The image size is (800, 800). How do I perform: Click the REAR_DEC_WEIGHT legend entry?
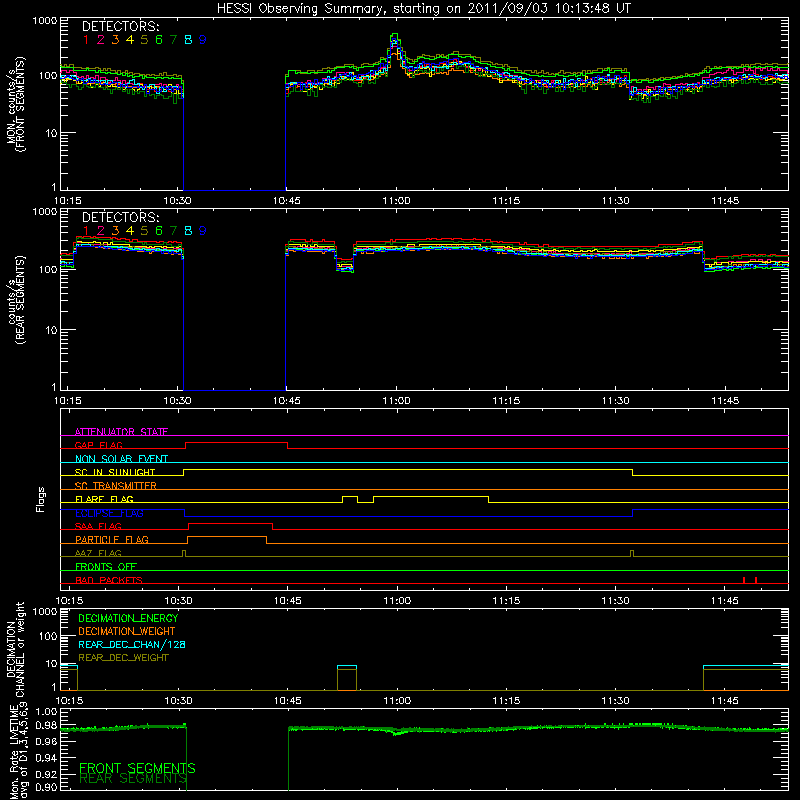click(x=123, y=658)
